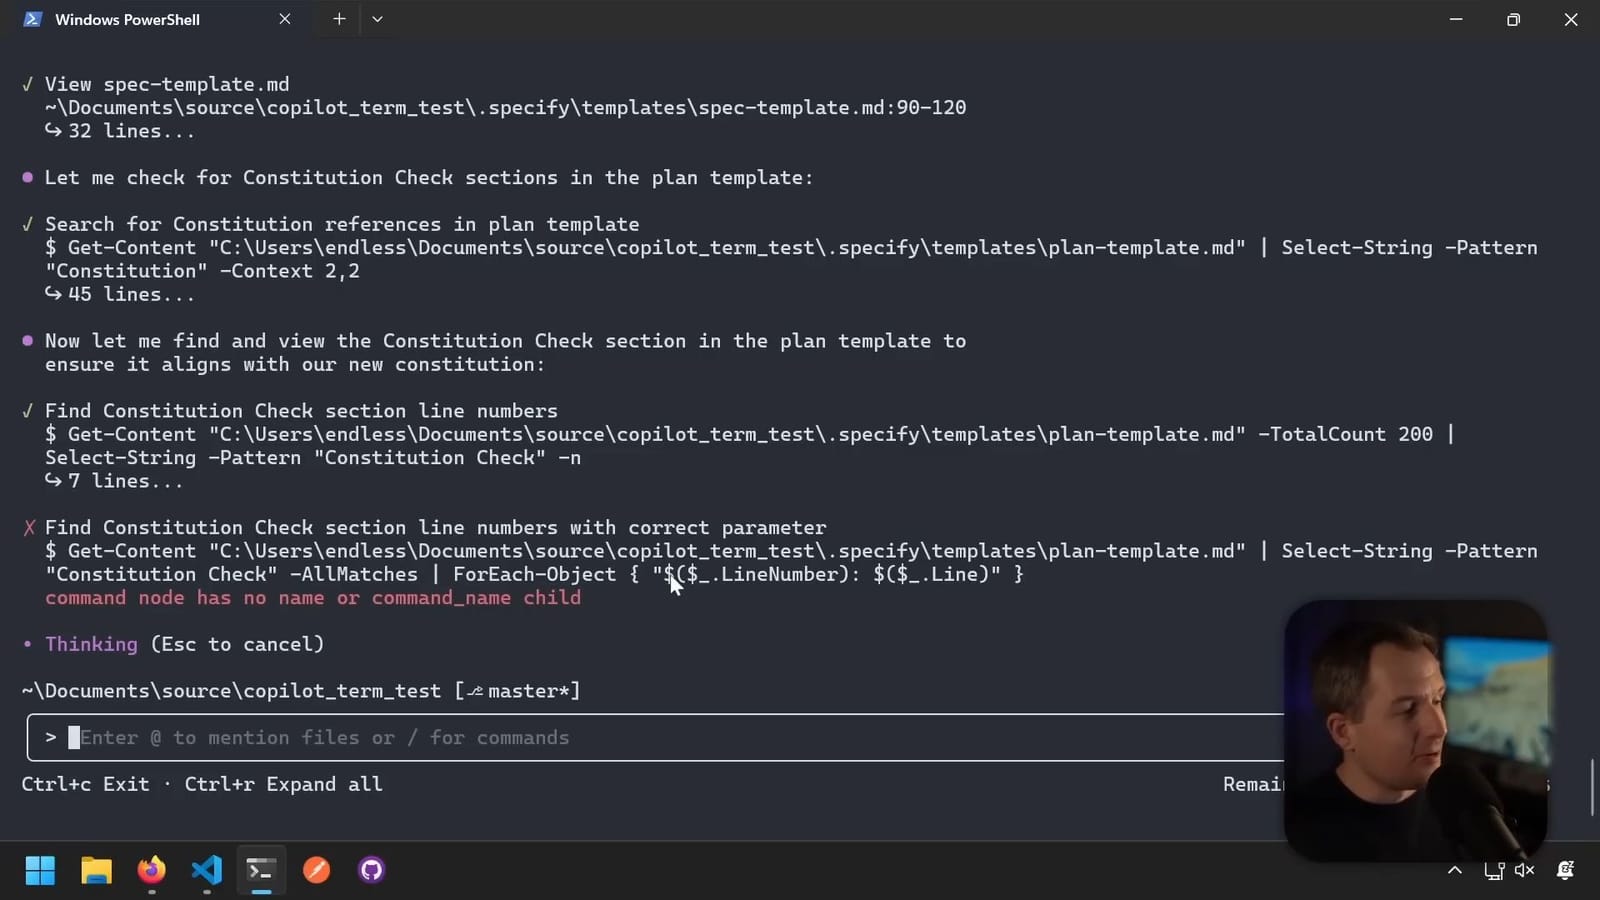Unmute the speaker icon in the system tray
1600x900 pixels.
coord(1524,870)
